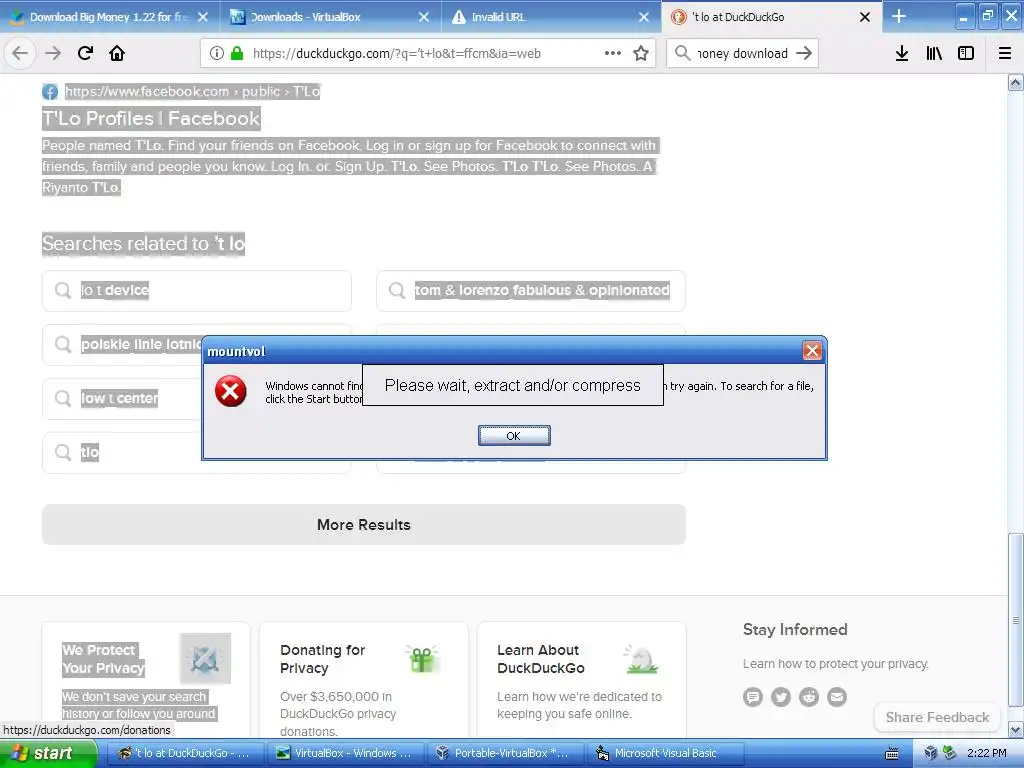Click the DuckDuckGo egg illustration icon
The height and width of the screenshot is (768, 1024).
pyautogui.click(x=641, y=658)
